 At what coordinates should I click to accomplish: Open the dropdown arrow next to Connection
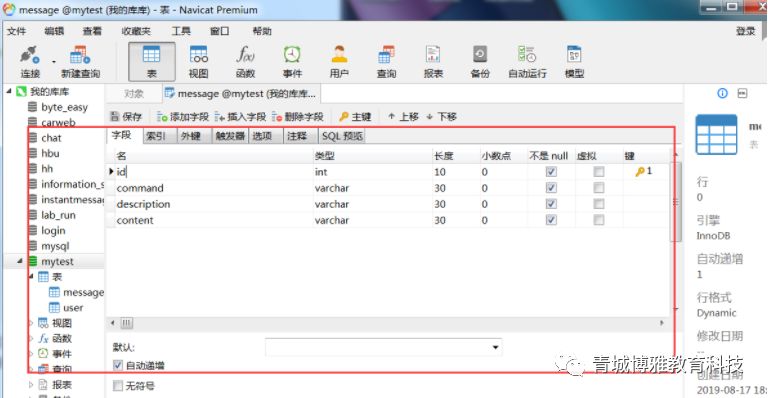pos(53,62)
